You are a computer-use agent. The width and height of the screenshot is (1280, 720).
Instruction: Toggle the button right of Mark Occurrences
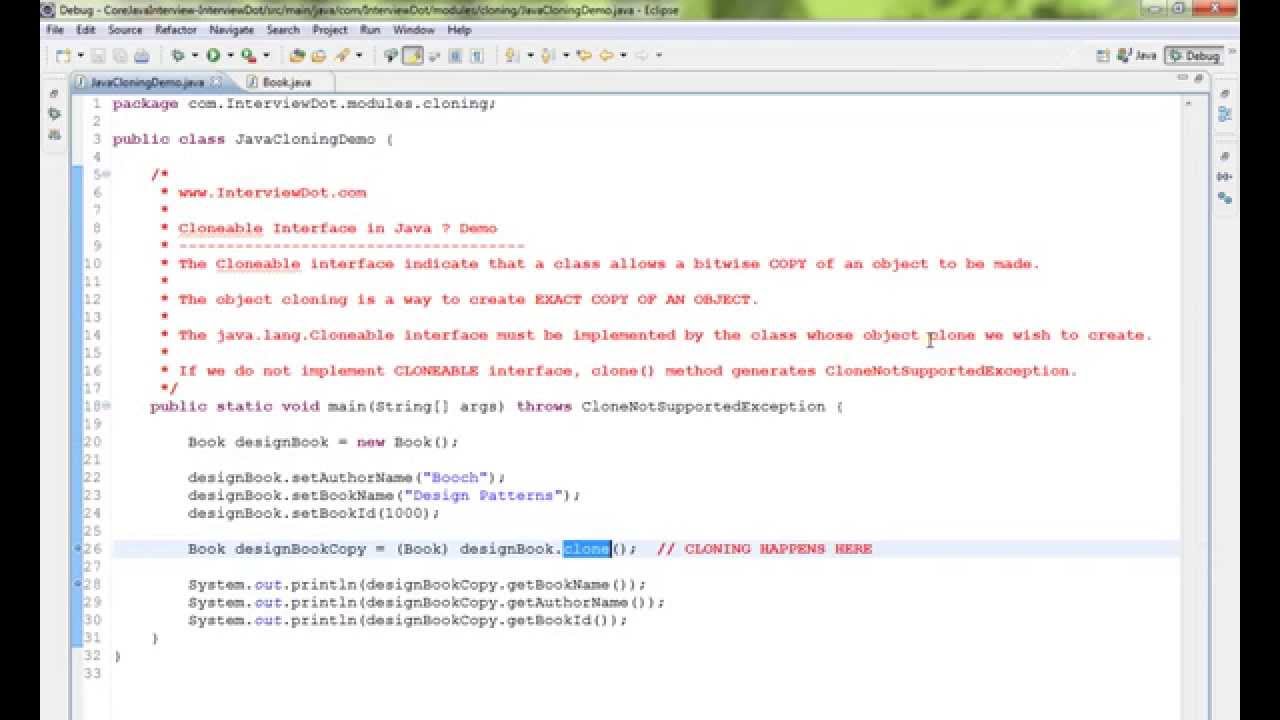434,56
